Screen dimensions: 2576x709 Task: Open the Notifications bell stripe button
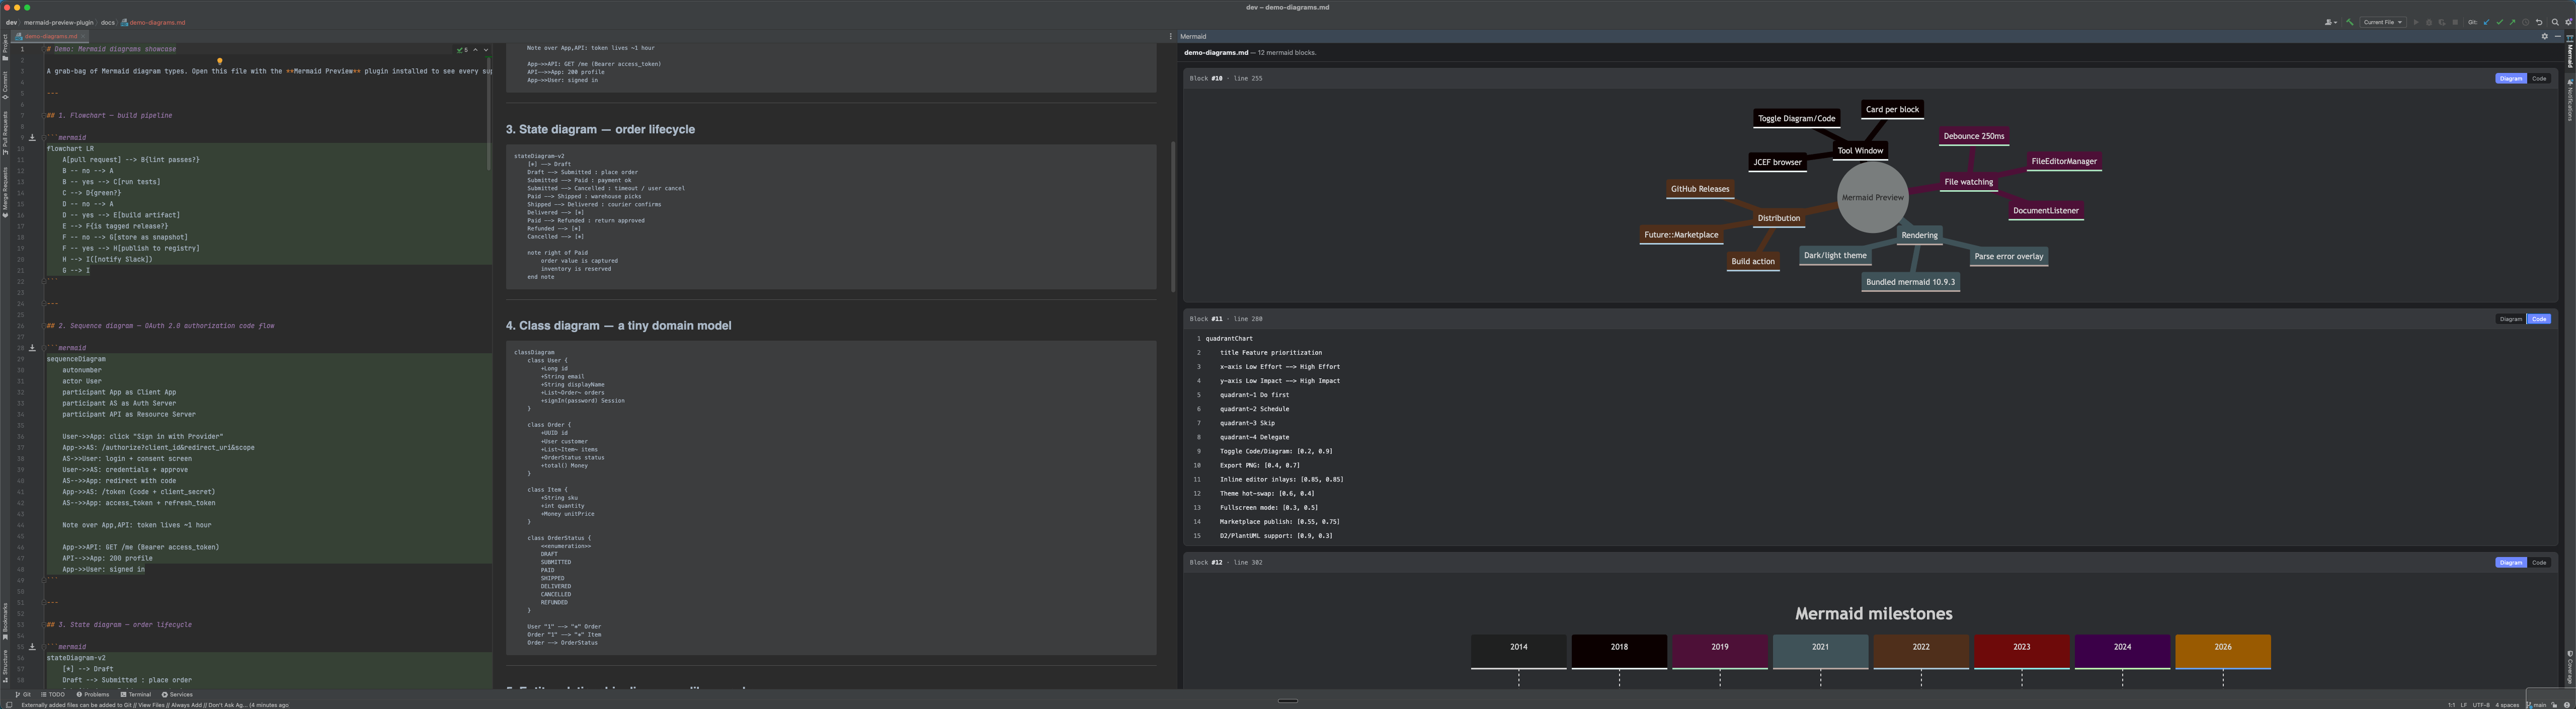[2570, 101]
